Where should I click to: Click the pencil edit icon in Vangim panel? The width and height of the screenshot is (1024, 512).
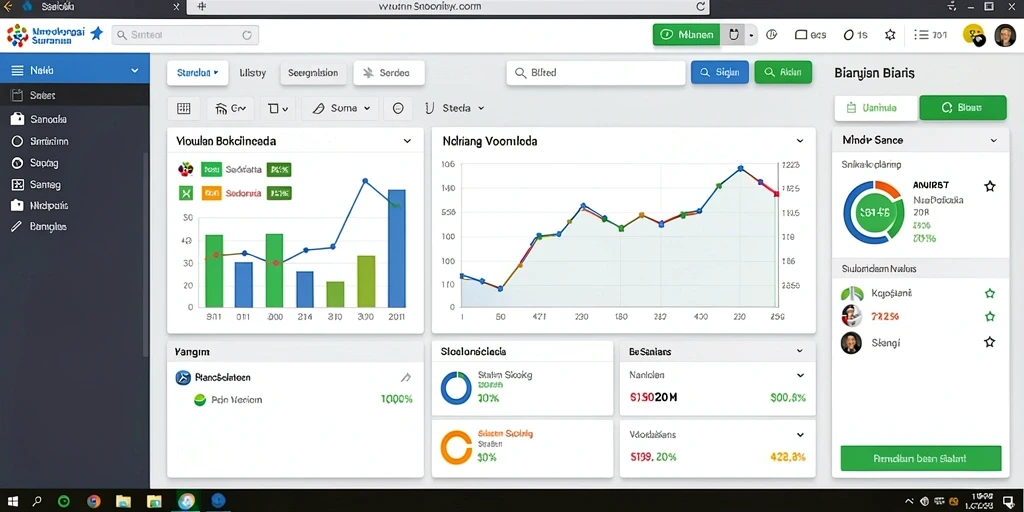click(406, 377)
